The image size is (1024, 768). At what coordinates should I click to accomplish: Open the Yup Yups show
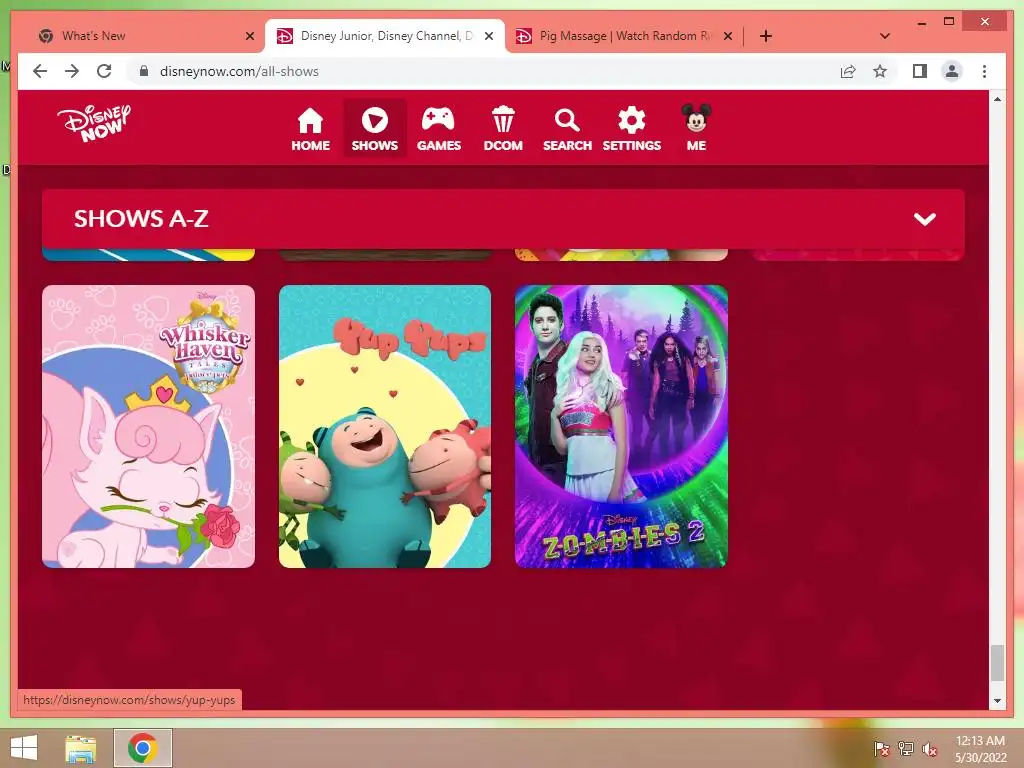tap(385, 426)
